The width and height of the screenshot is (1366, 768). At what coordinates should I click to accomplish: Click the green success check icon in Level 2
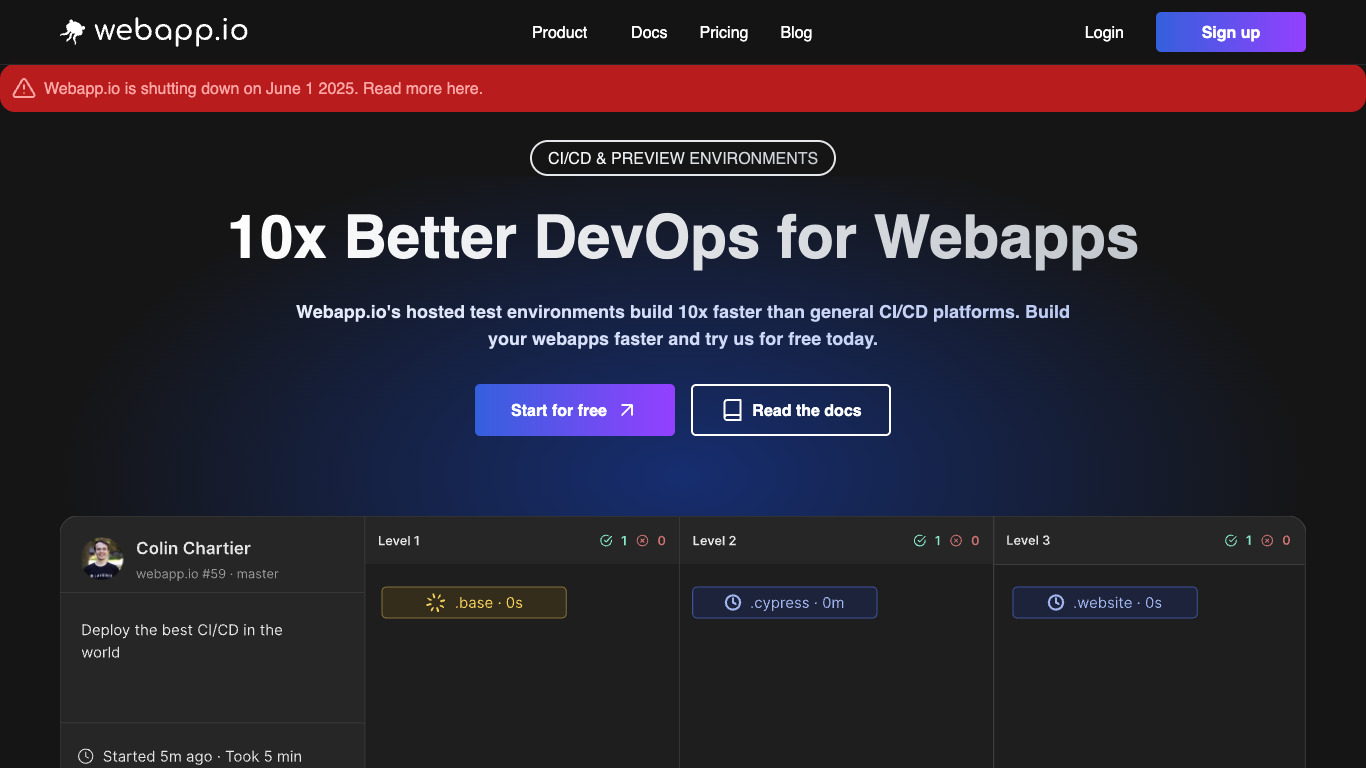(x=920, y=541)
